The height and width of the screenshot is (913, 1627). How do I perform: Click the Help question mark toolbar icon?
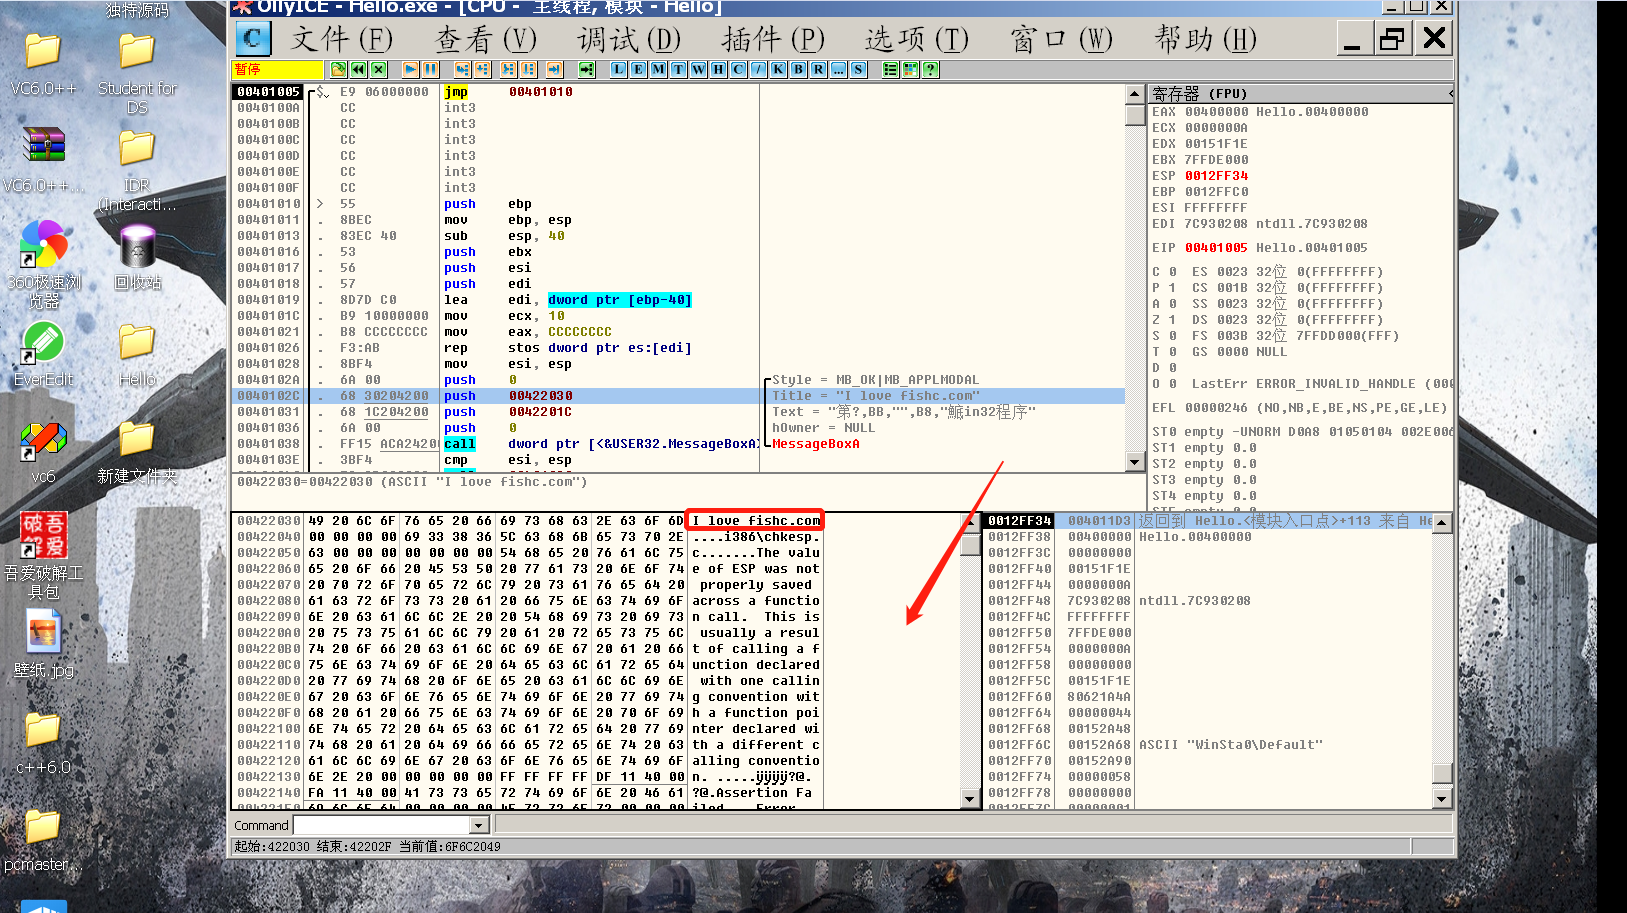pos(931,69)
